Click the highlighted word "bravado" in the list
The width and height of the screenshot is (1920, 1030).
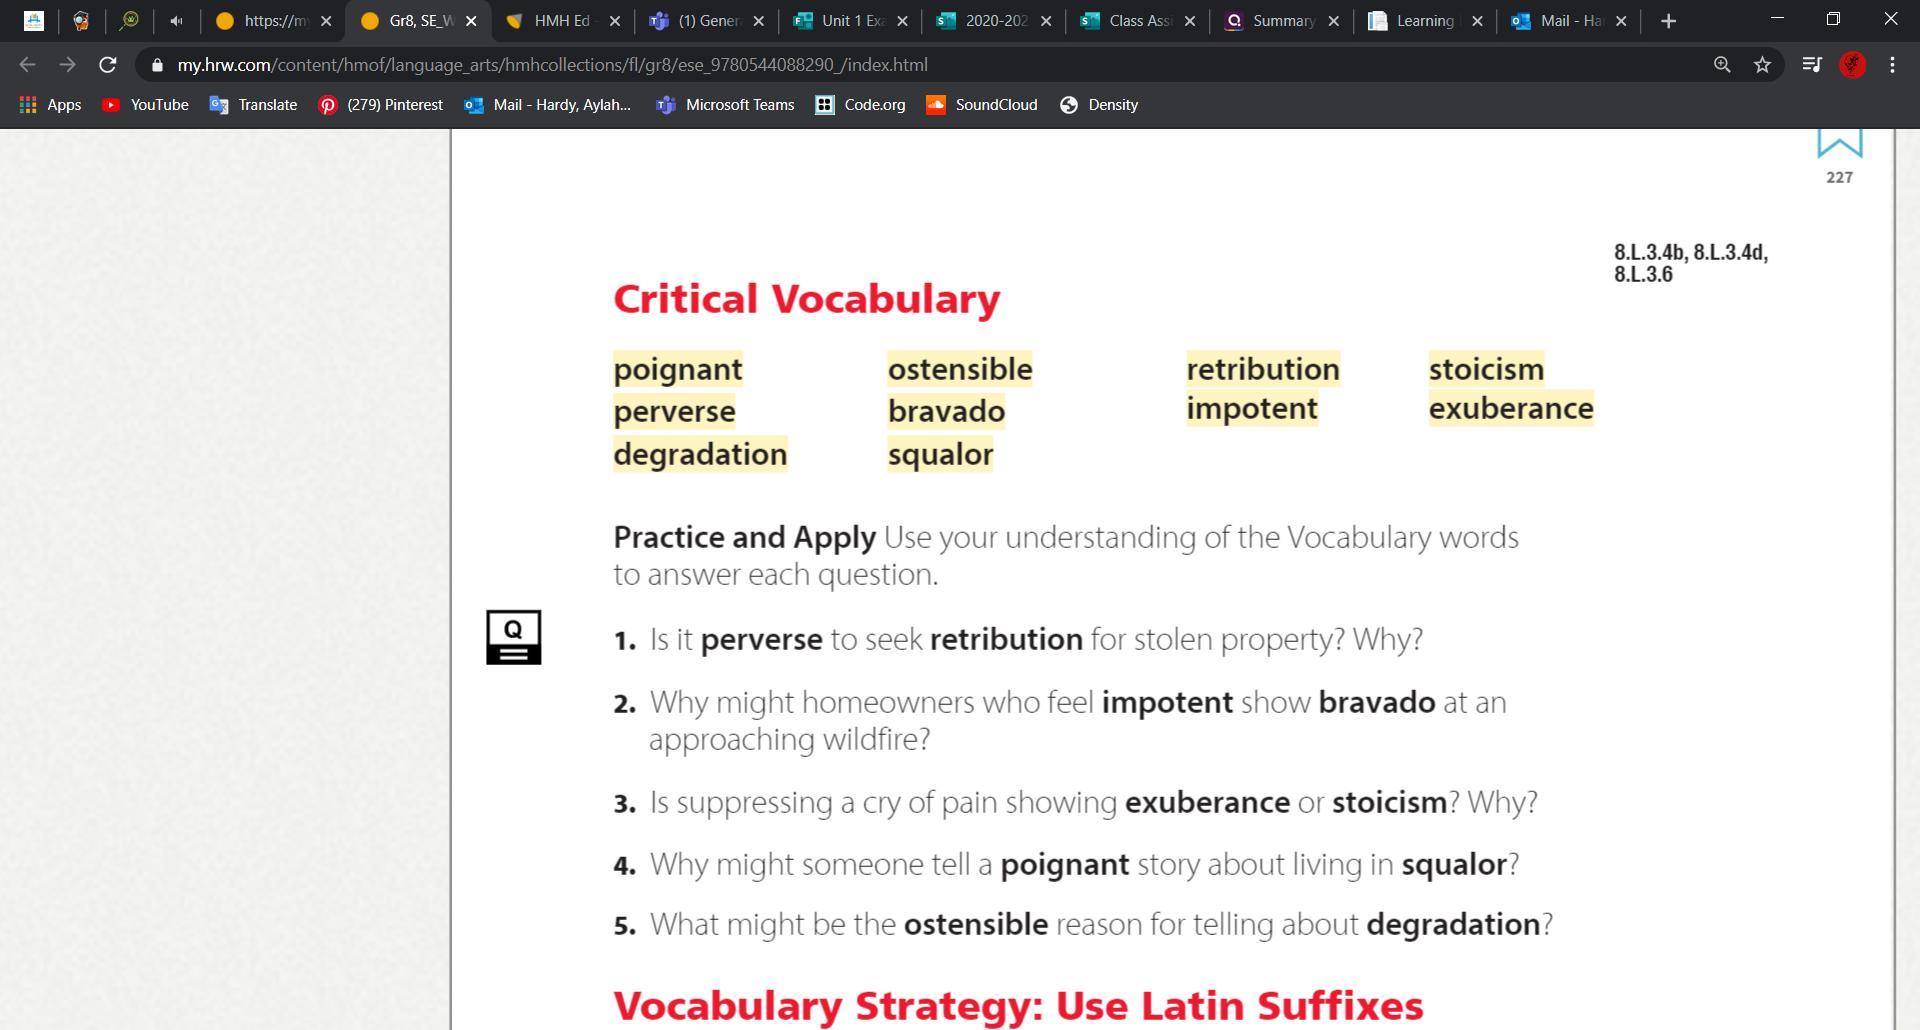946,412
